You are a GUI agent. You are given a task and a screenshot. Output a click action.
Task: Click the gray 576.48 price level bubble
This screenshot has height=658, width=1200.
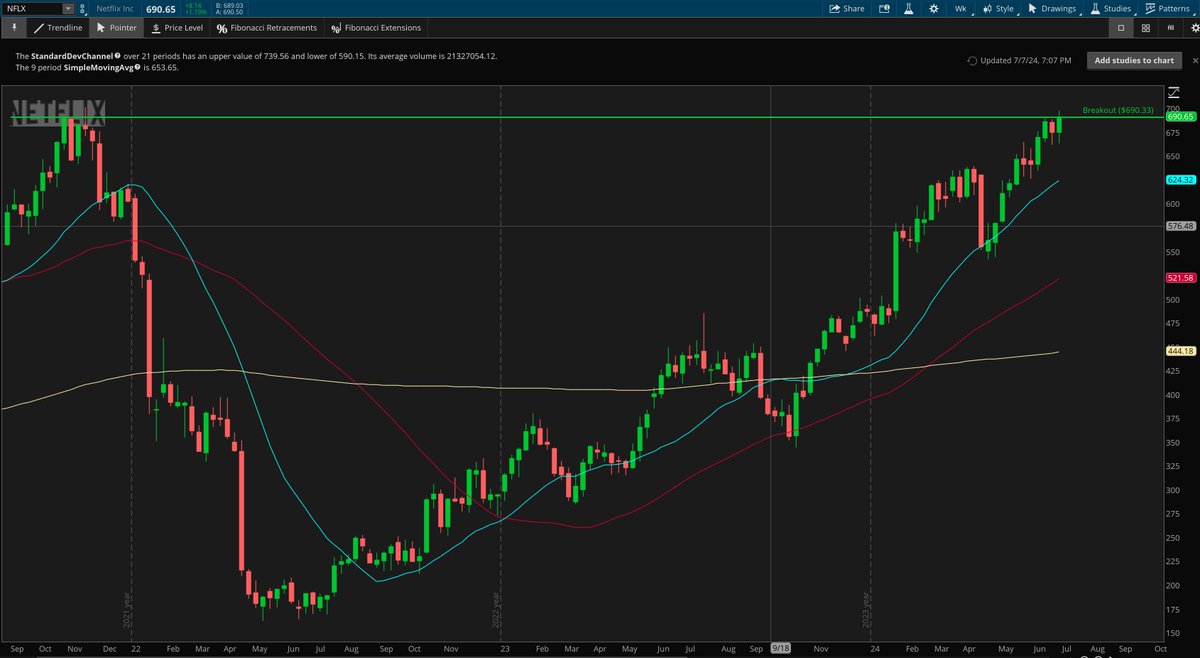click(1180, 226)
